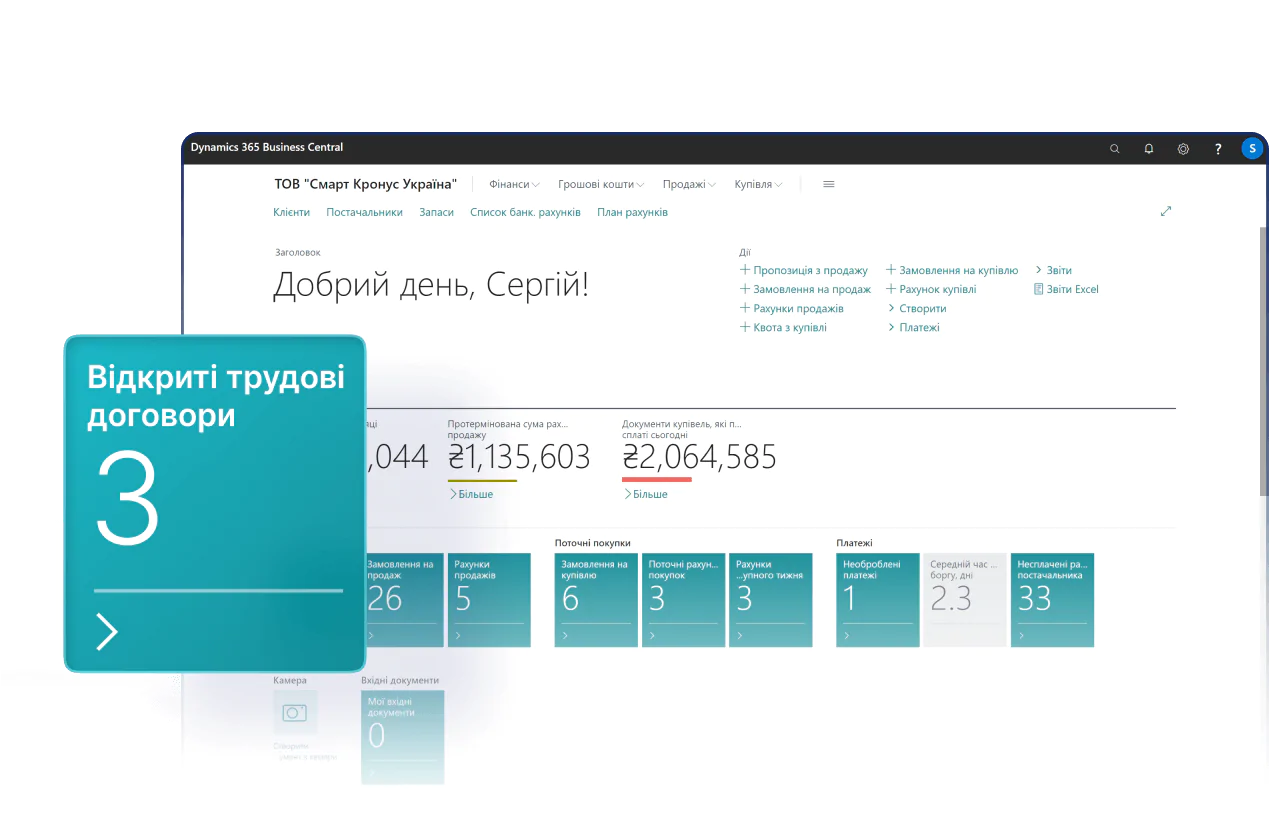Expand the Фінанси dropdown menu

(x=514, y=184)
